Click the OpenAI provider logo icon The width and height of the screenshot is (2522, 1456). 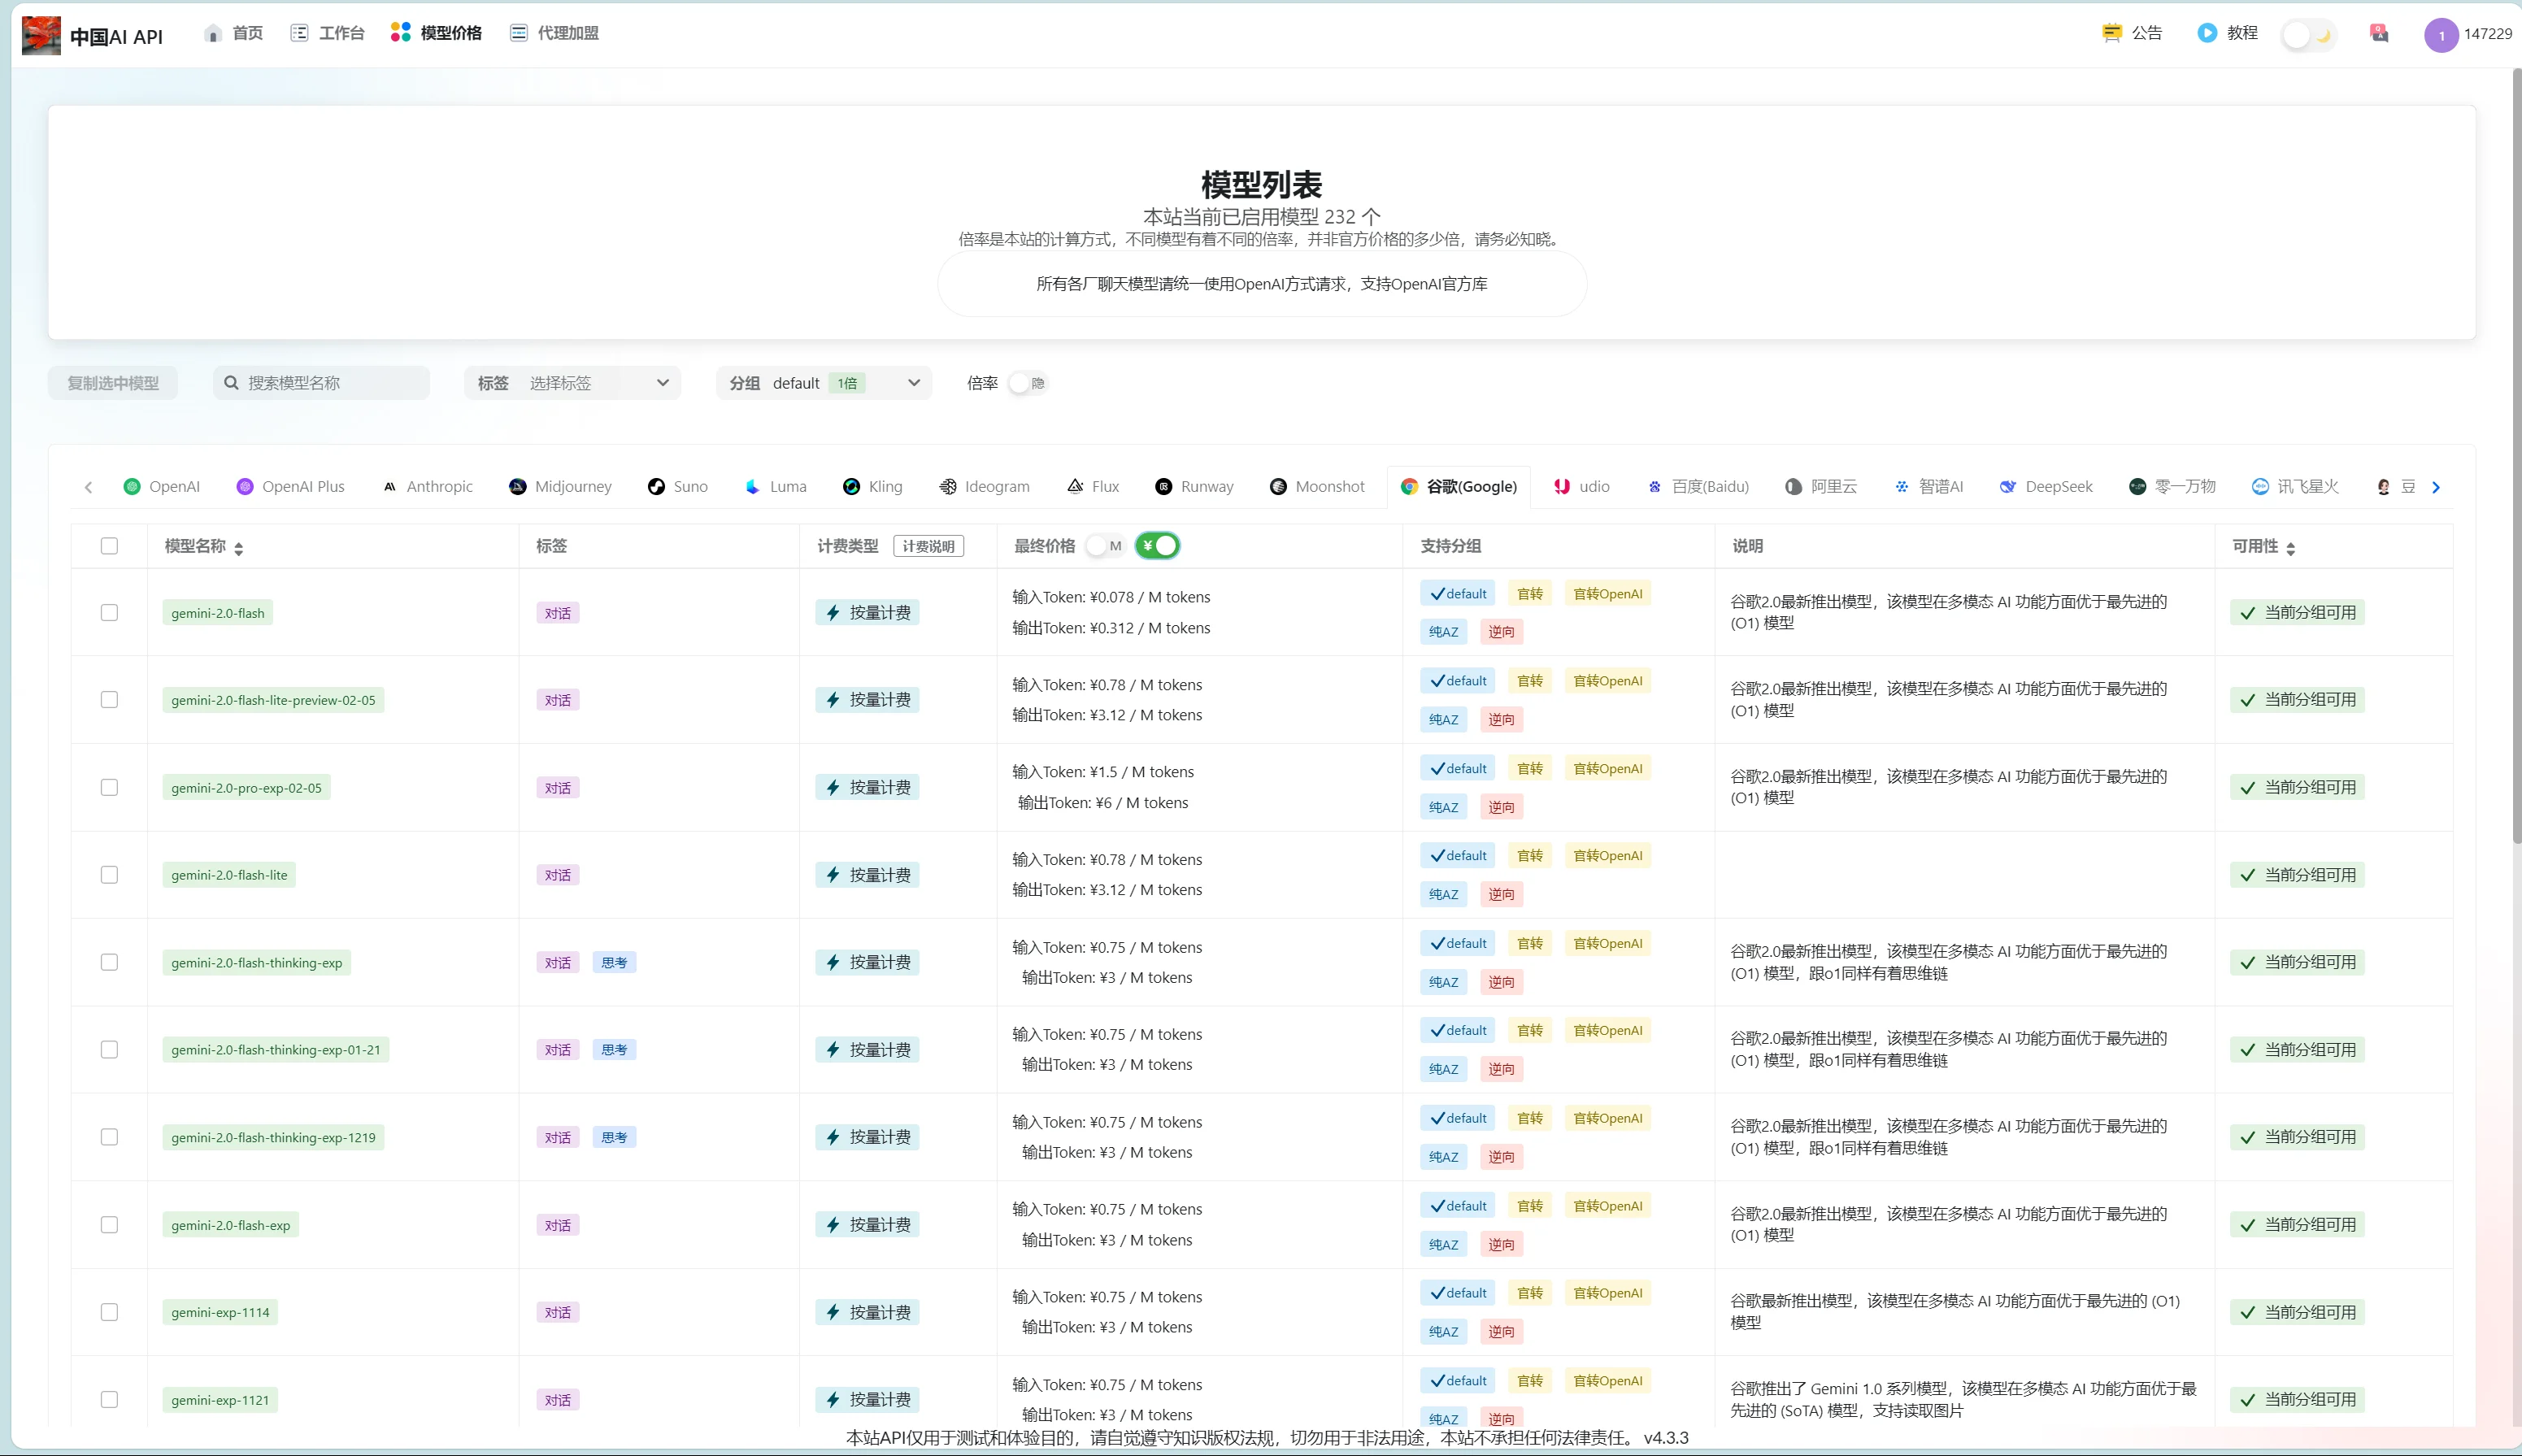(x=132, y=487)
